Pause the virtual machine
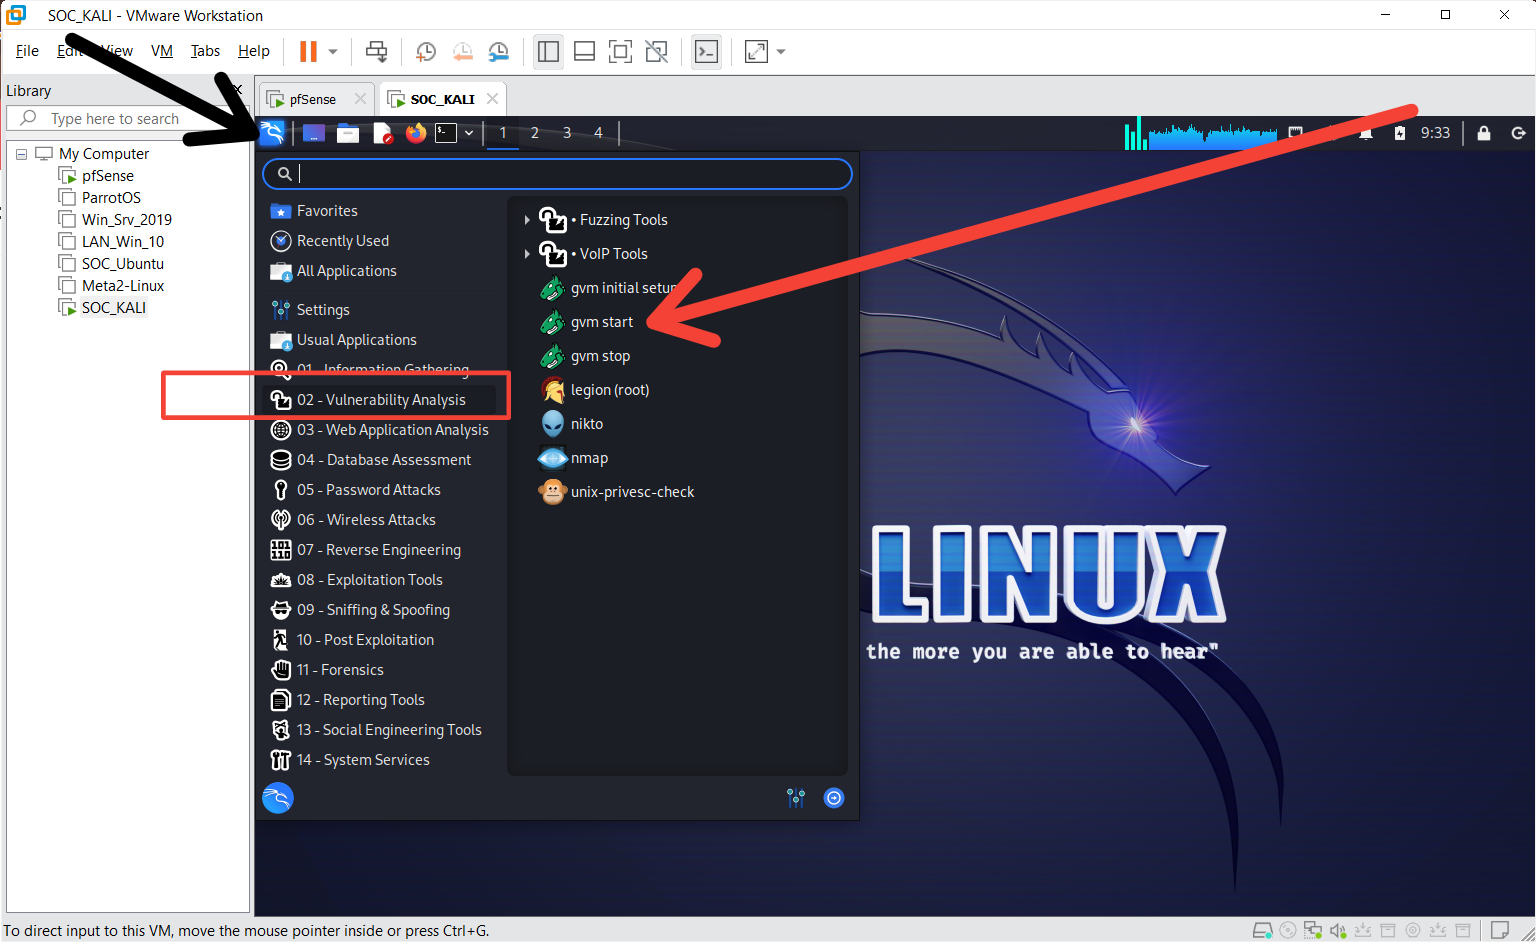Viewport: 1536px width, 942px height. click(308, 51)
